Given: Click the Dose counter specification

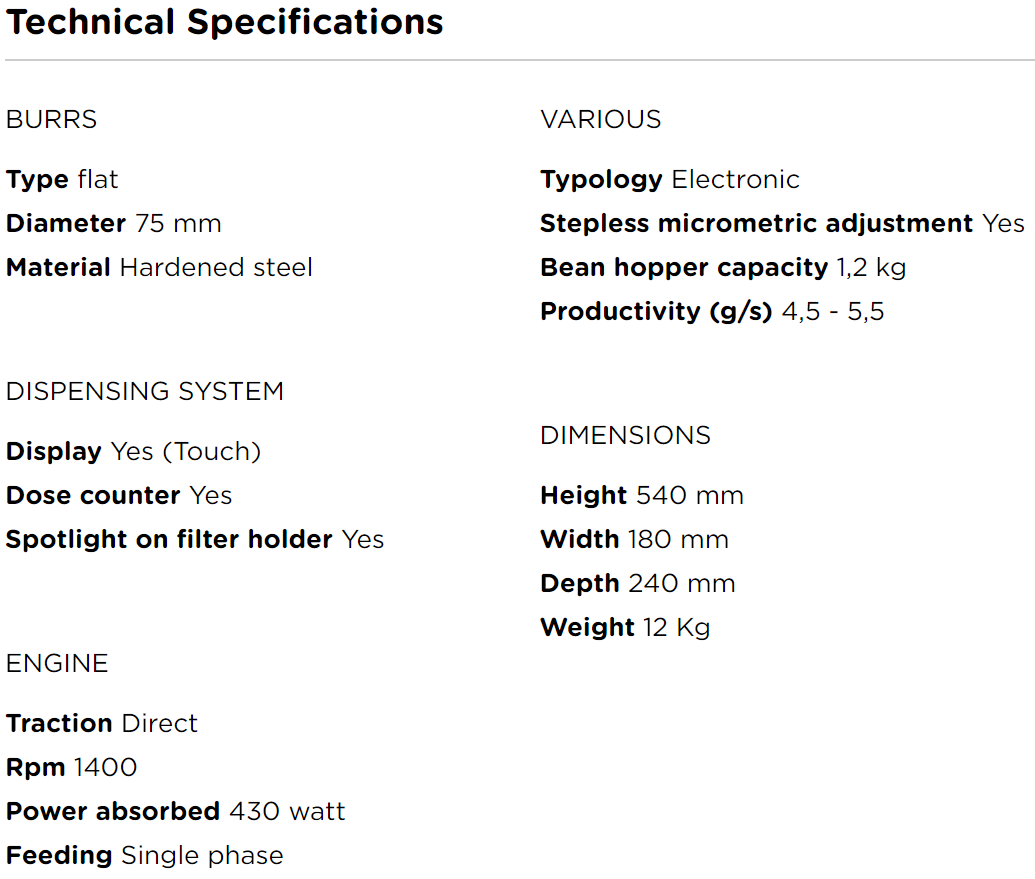Looking at the screenshot, I should click(119, 496).
